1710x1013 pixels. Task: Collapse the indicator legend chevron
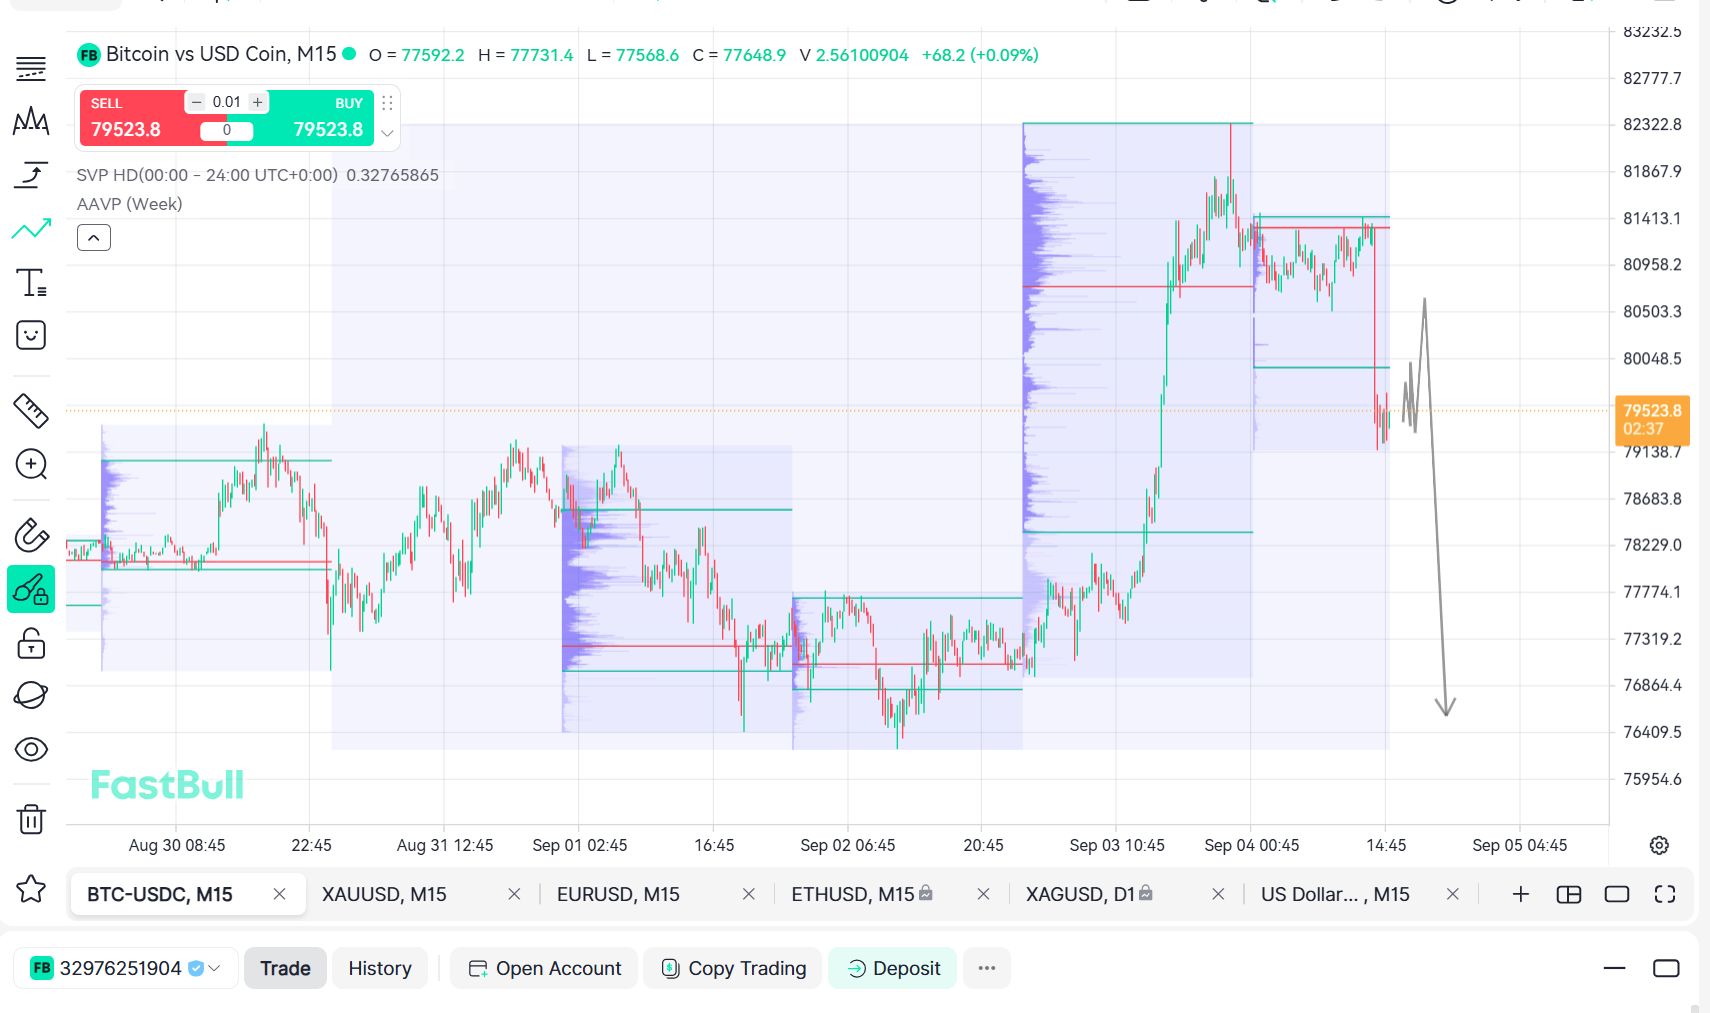click(x=94, y=238)
